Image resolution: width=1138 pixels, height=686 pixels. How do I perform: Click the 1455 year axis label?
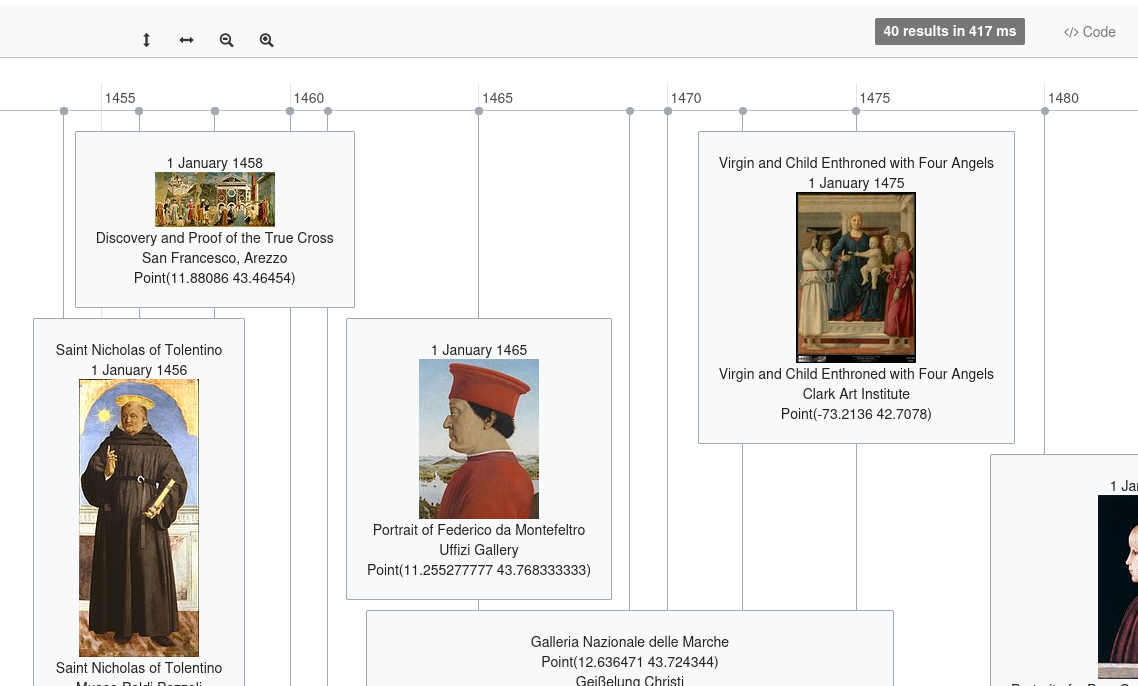(120, 98)
